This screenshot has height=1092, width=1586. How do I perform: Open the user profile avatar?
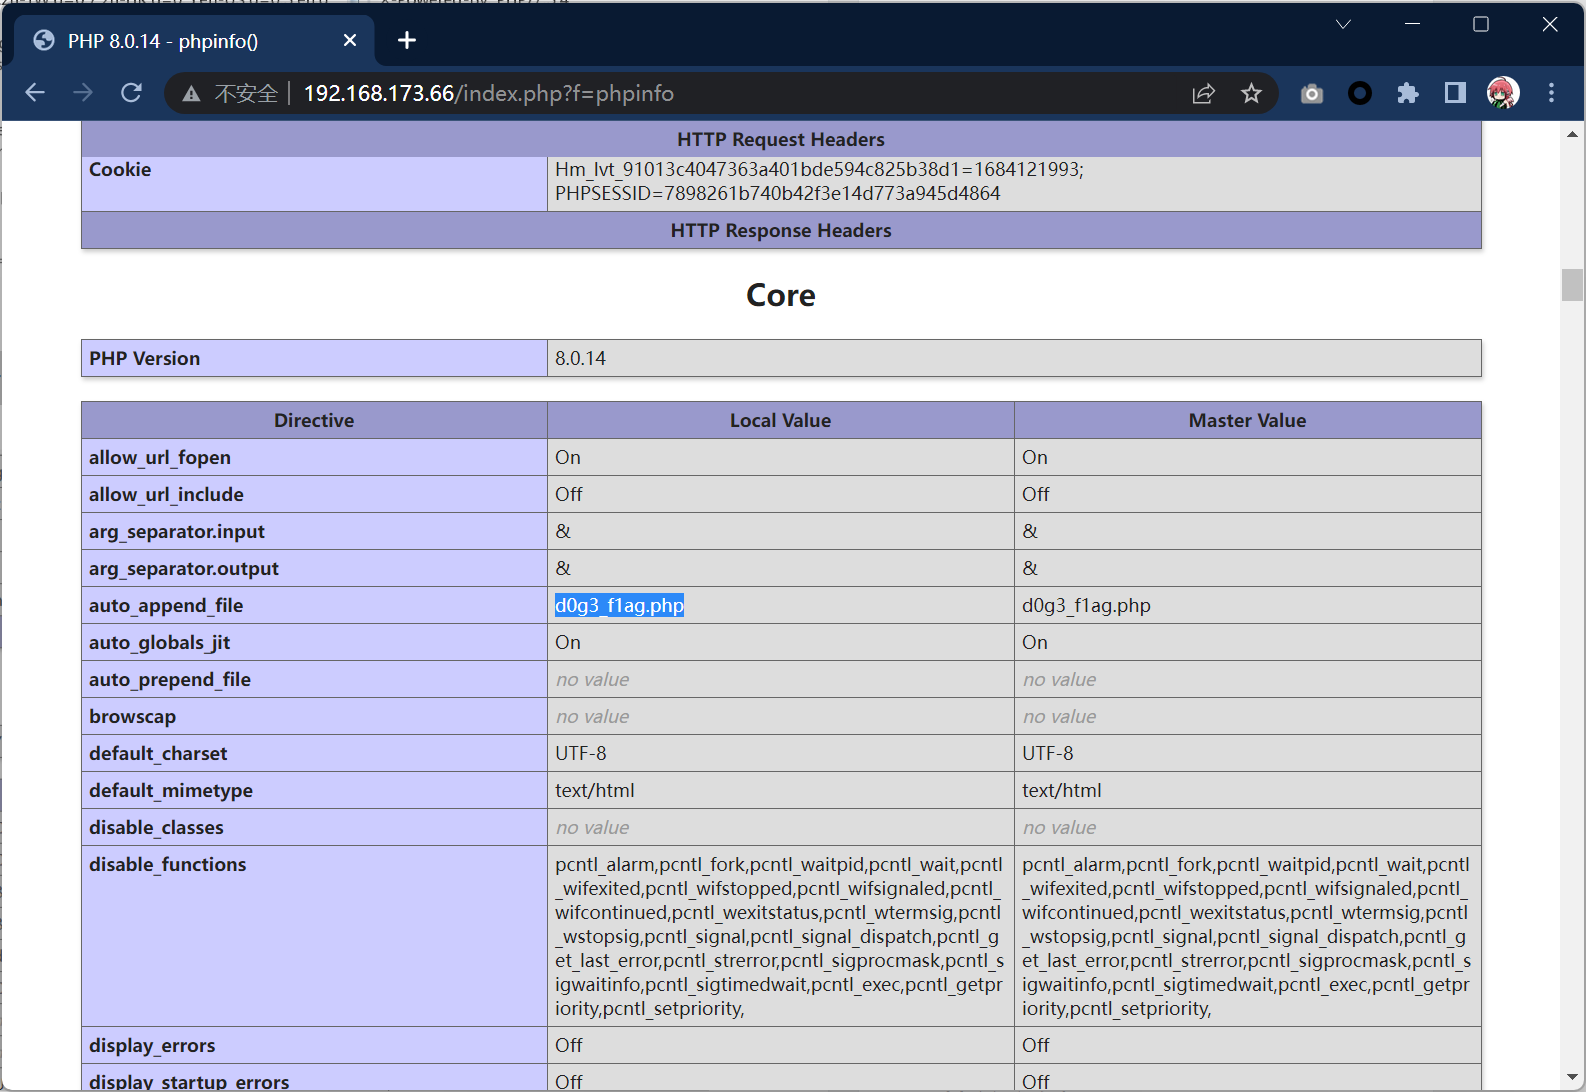[x=1503, y=93]
